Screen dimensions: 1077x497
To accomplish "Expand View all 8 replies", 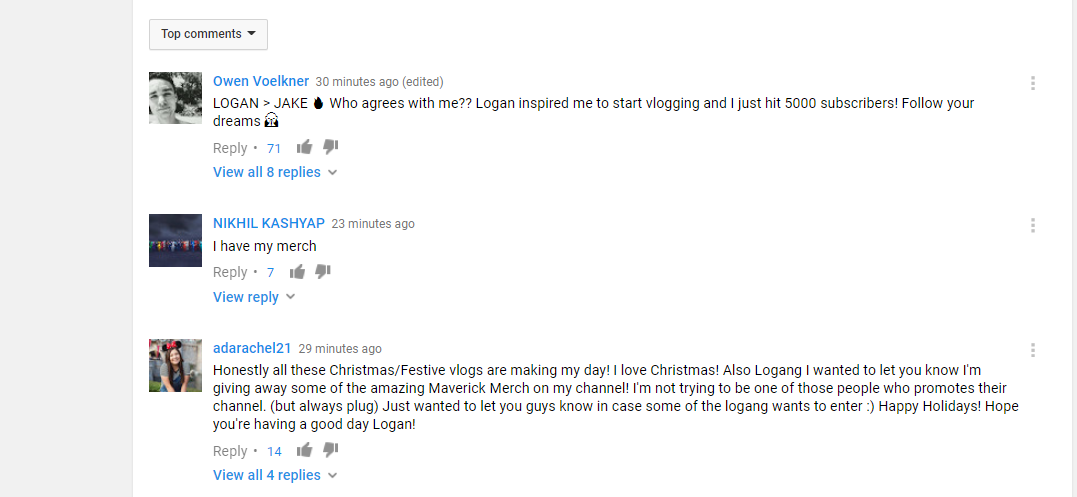I will [275, 172].
